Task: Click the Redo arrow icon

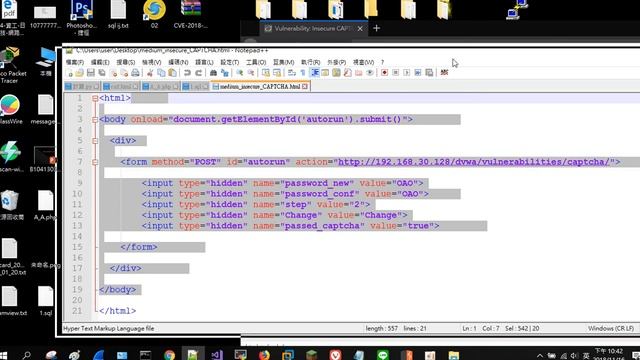Action: [198, 73]
